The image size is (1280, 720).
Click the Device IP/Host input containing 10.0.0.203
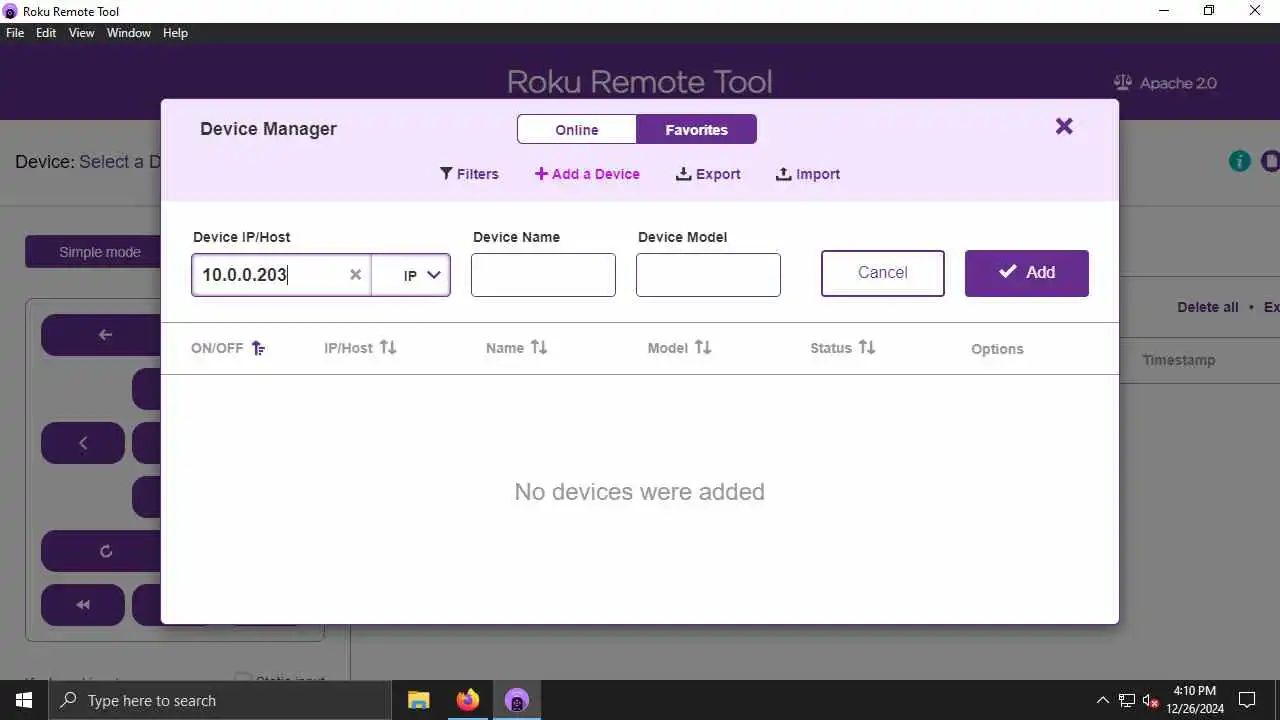(281, 275)
